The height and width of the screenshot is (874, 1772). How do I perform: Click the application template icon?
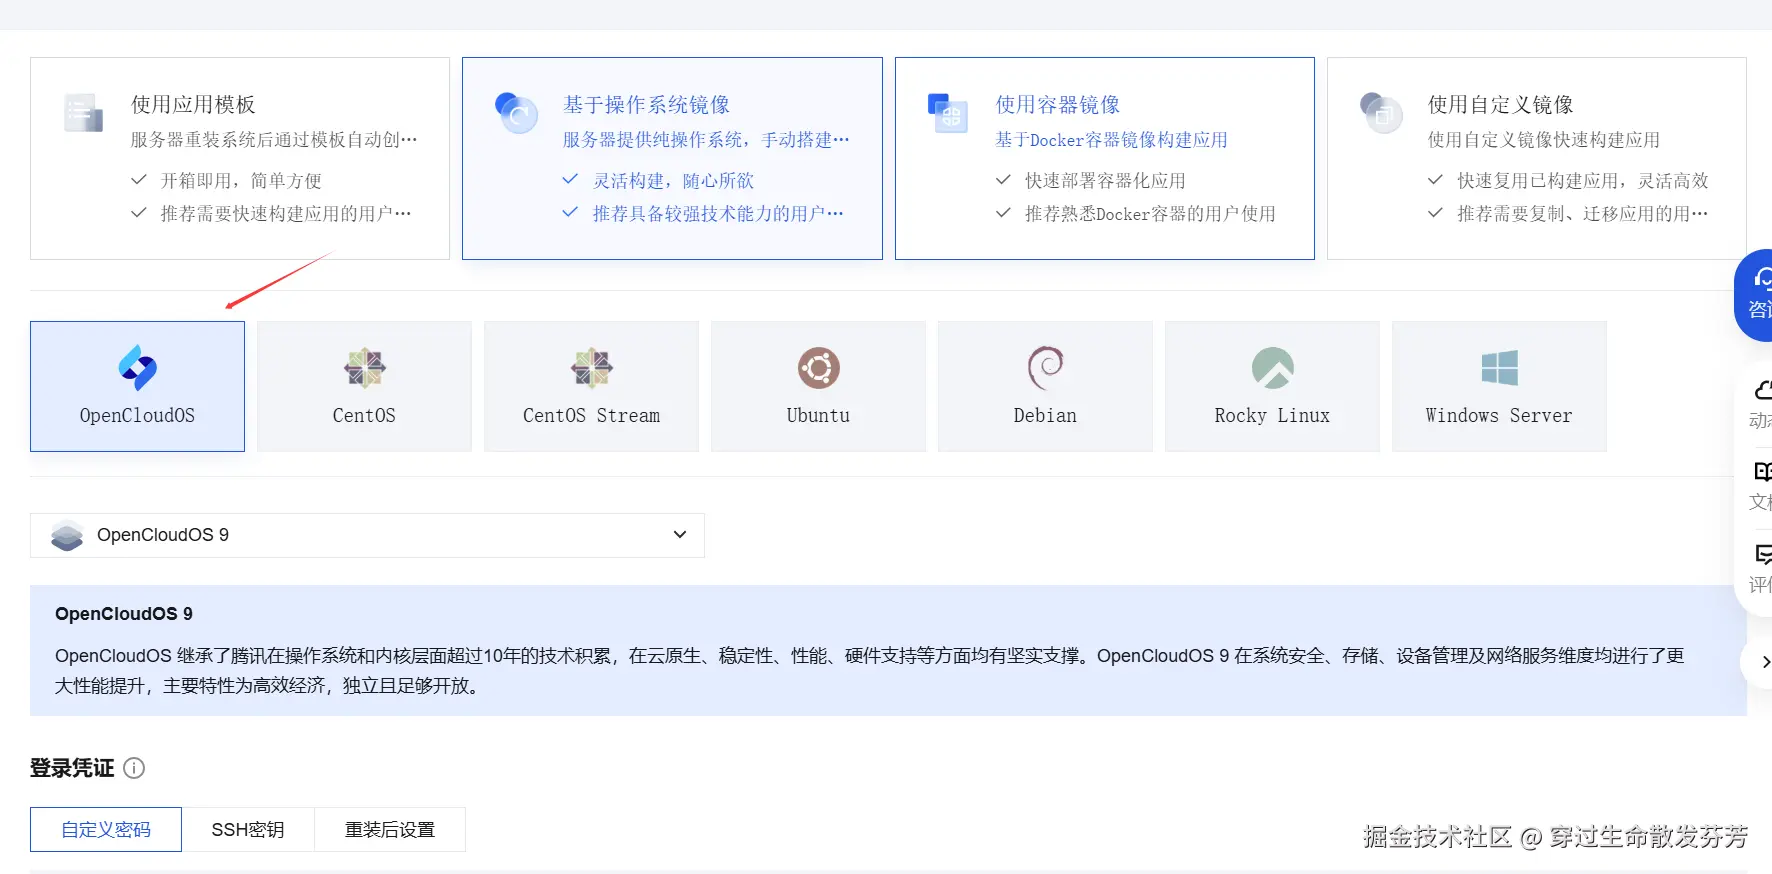coord(84,113)
